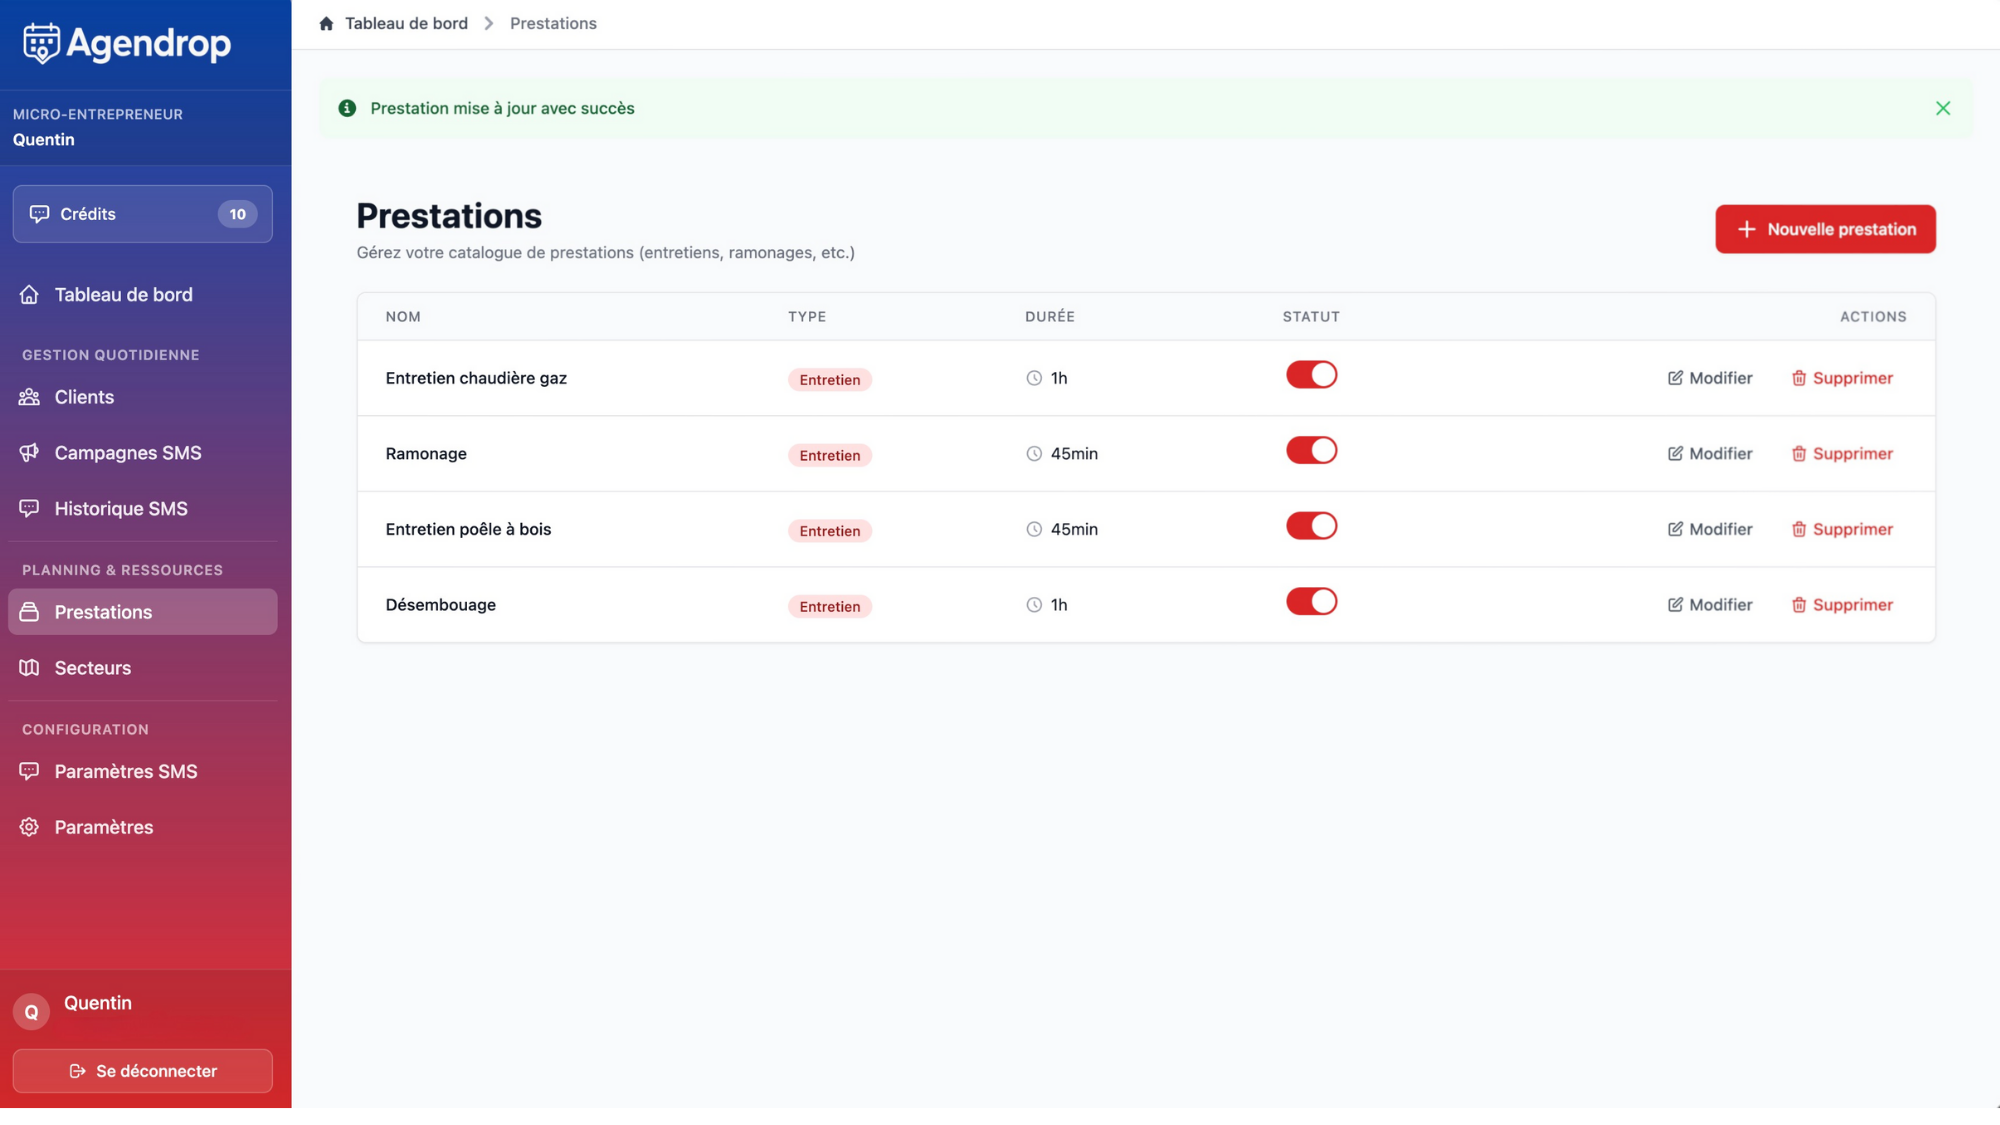This screenshot has height=1125, width=2000.
Task: Click the Secteurs map icon
Action: pyautogui.click(x=29, y=668)
